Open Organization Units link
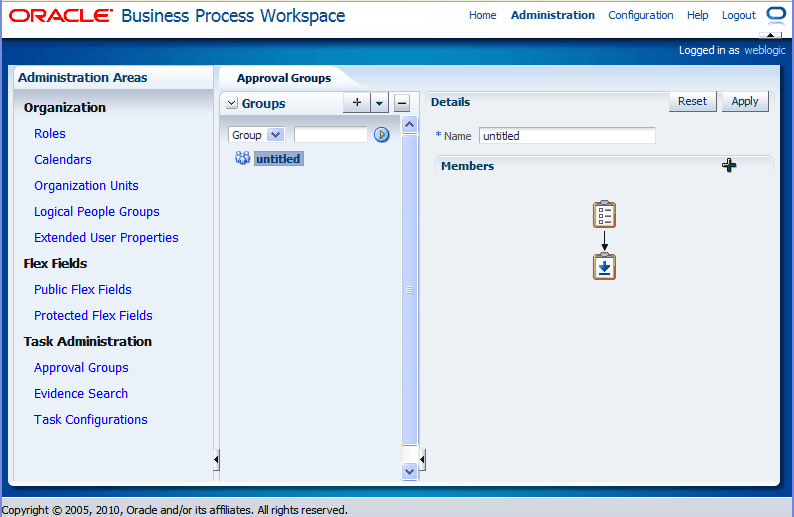794x517 pixels. point(86,186)
